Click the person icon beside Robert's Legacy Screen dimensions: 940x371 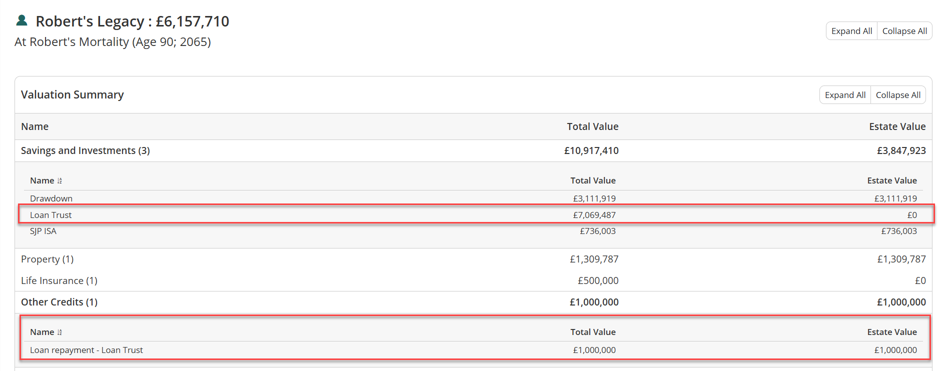[x=22, y=21]
